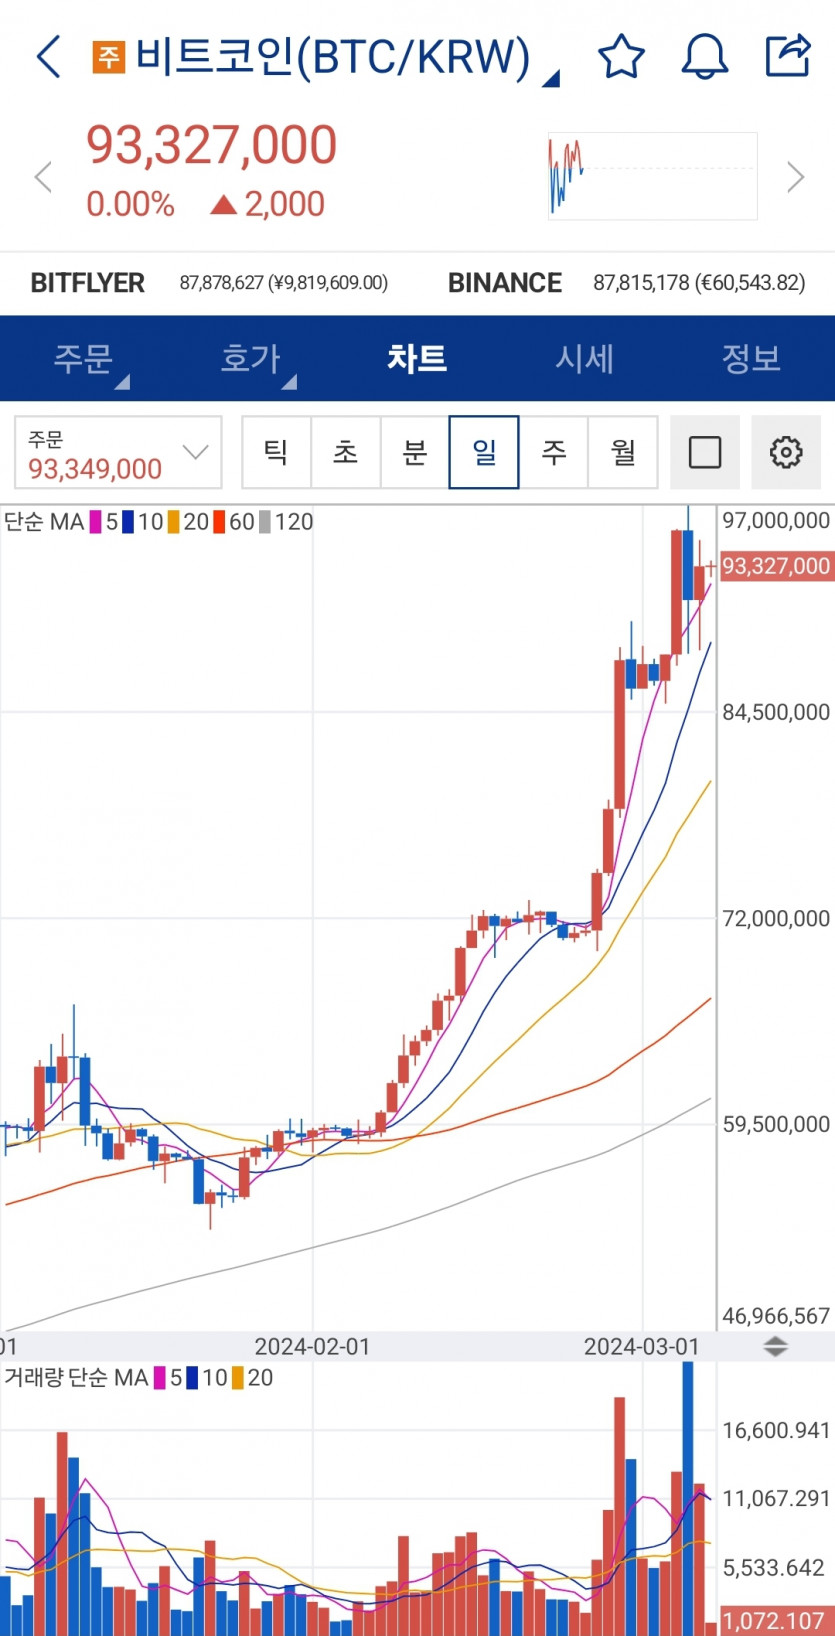
Task: Tap the fullscreen square icon
Action: (705, 452)
